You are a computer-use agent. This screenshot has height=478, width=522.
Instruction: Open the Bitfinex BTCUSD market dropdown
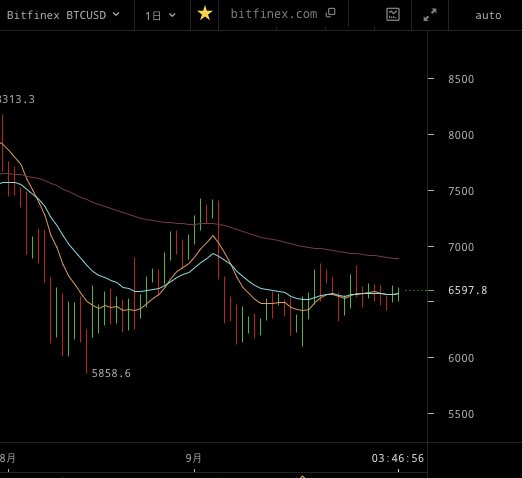(63, 15)
